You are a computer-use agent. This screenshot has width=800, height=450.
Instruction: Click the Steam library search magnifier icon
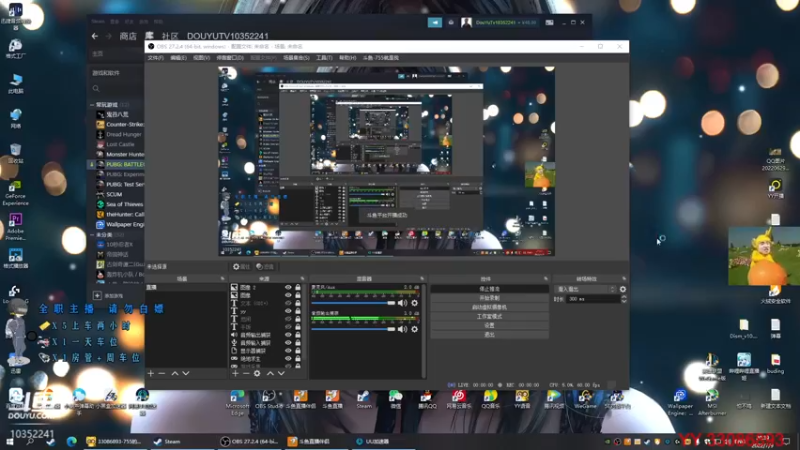point(96,89)
